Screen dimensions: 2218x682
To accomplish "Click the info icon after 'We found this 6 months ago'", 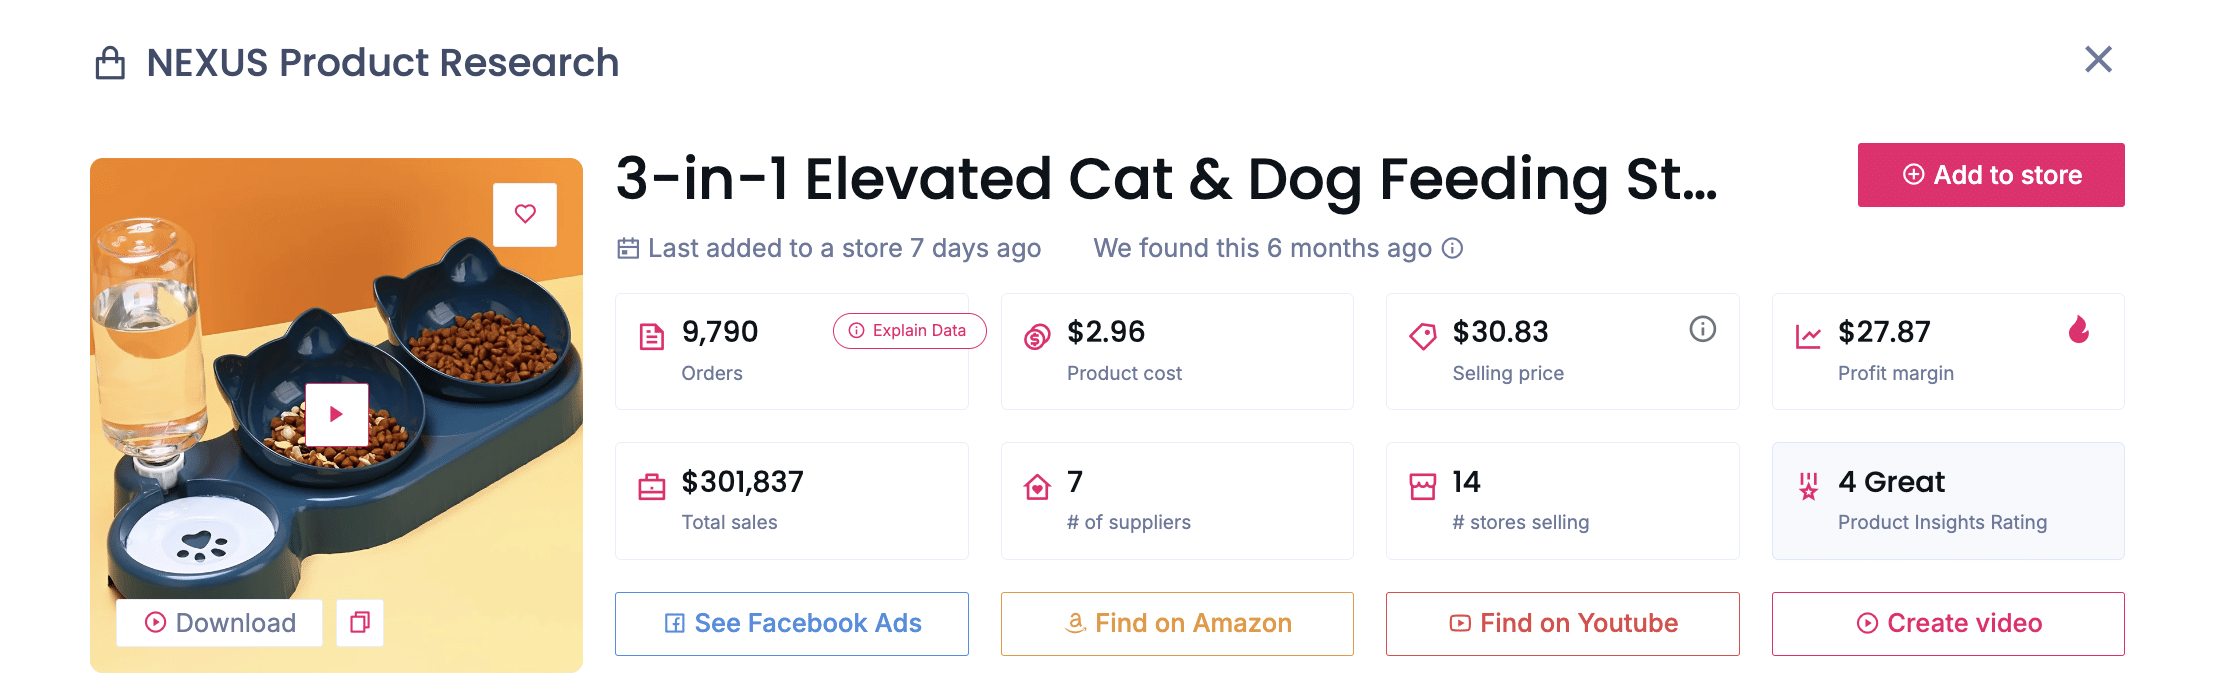I will point(1454,248).
